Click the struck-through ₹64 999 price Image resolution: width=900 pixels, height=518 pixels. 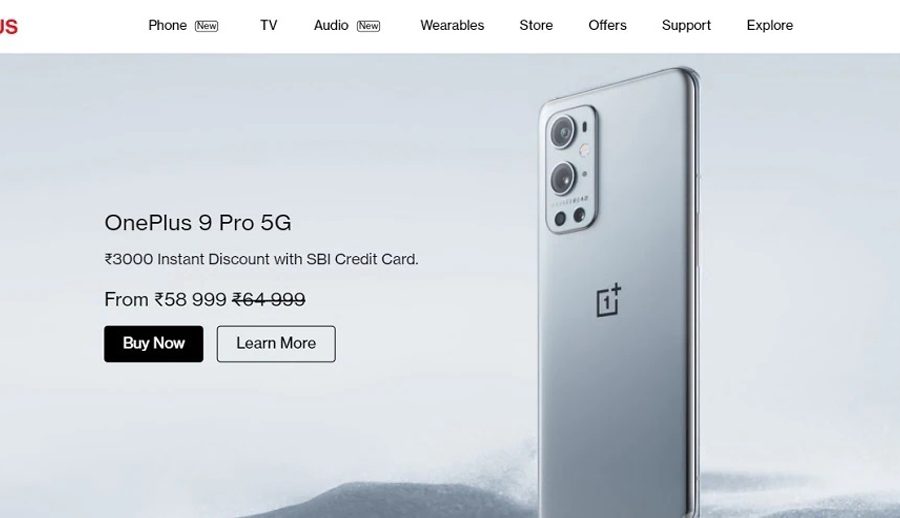coord(269,299)
